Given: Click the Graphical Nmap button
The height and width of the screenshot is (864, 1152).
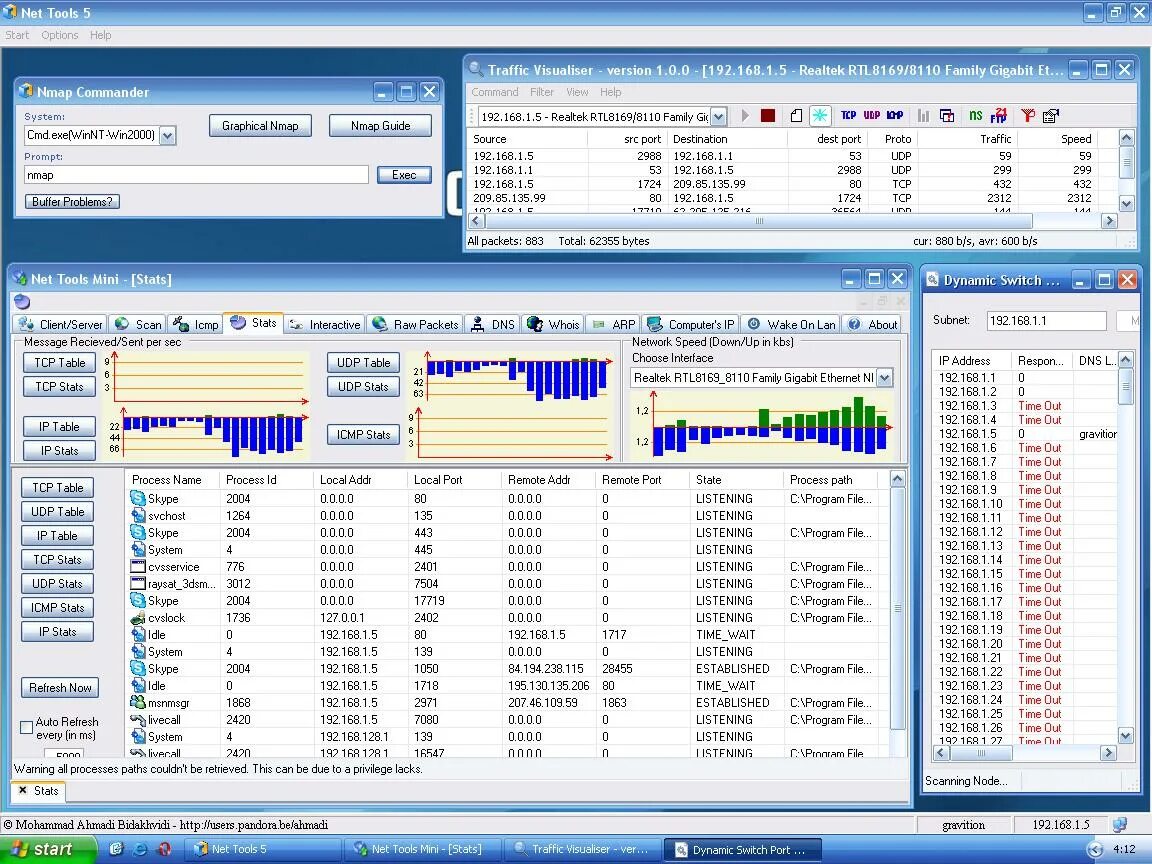Looking at the screenshot, I should [x=260, y=126].
